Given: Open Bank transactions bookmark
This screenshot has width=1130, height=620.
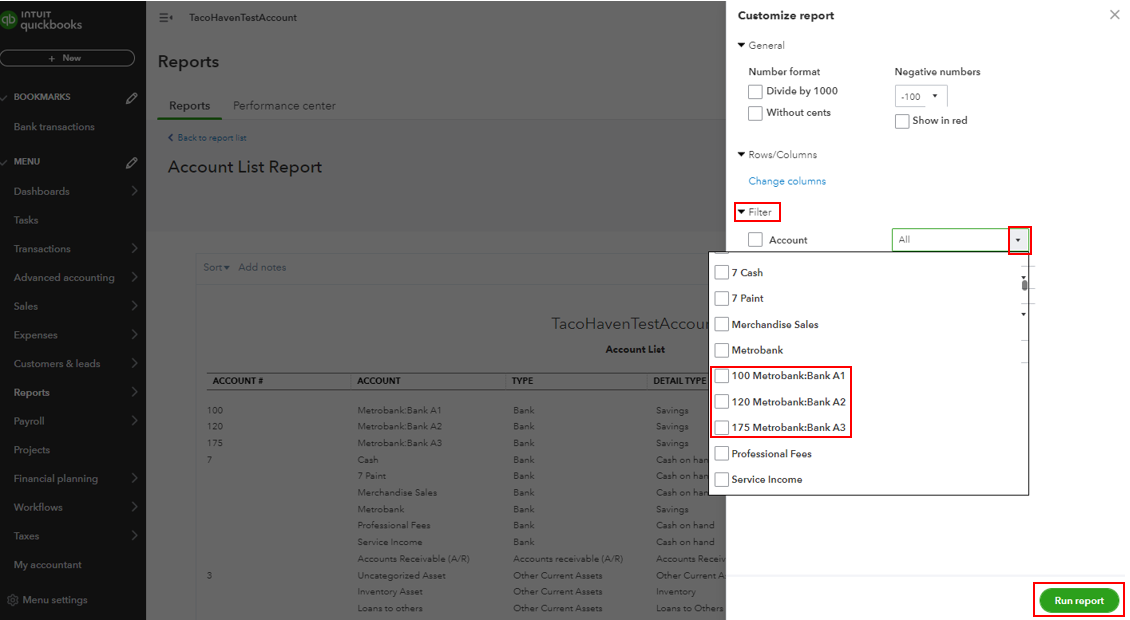Looking at the screenshot, I should pos(54,127).
